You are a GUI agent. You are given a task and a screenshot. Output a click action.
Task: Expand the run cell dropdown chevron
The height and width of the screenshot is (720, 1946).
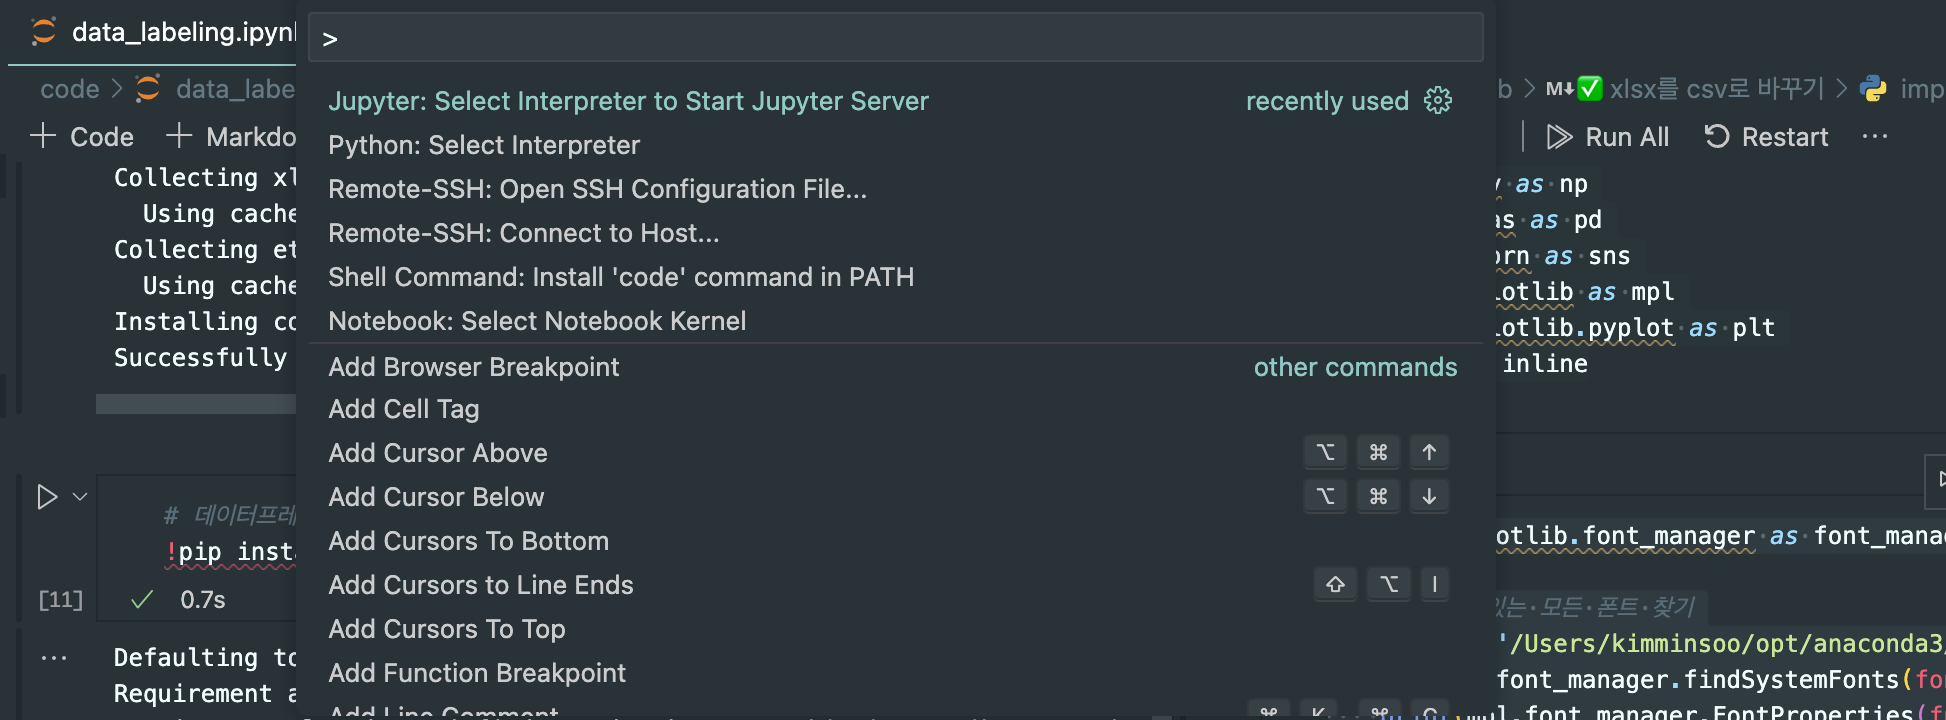coord(81,497)
